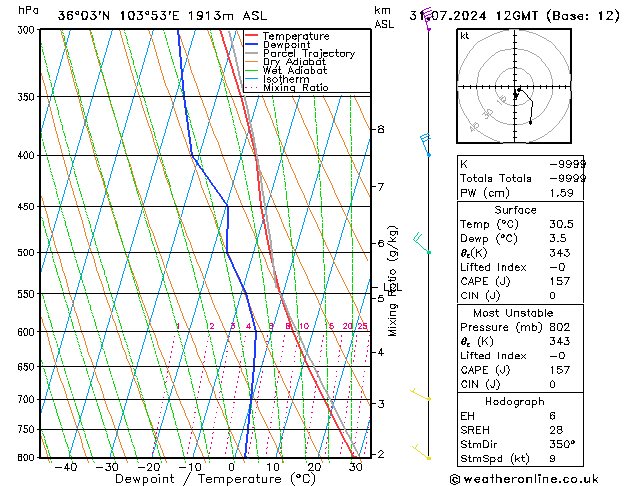Click the blue wind barb at 400 hPa
629x486 pixels.
pos(426,145)
